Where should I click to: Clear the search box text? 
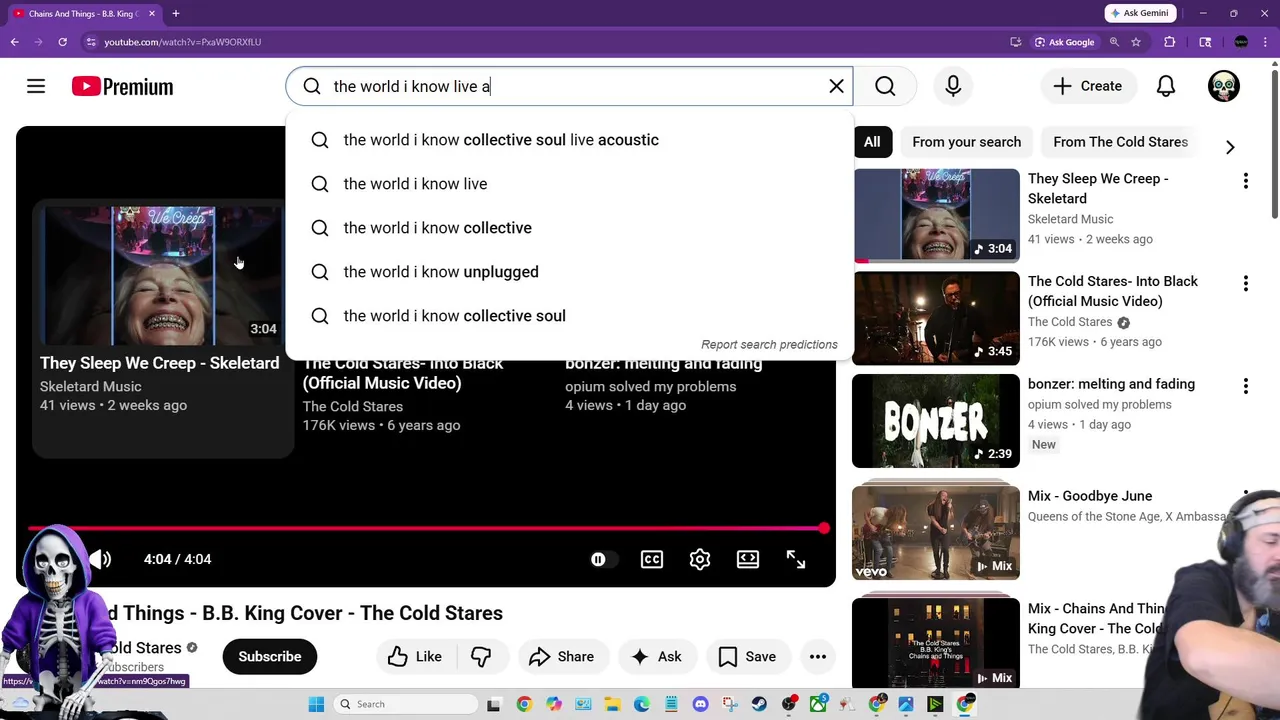pos(837,86)
